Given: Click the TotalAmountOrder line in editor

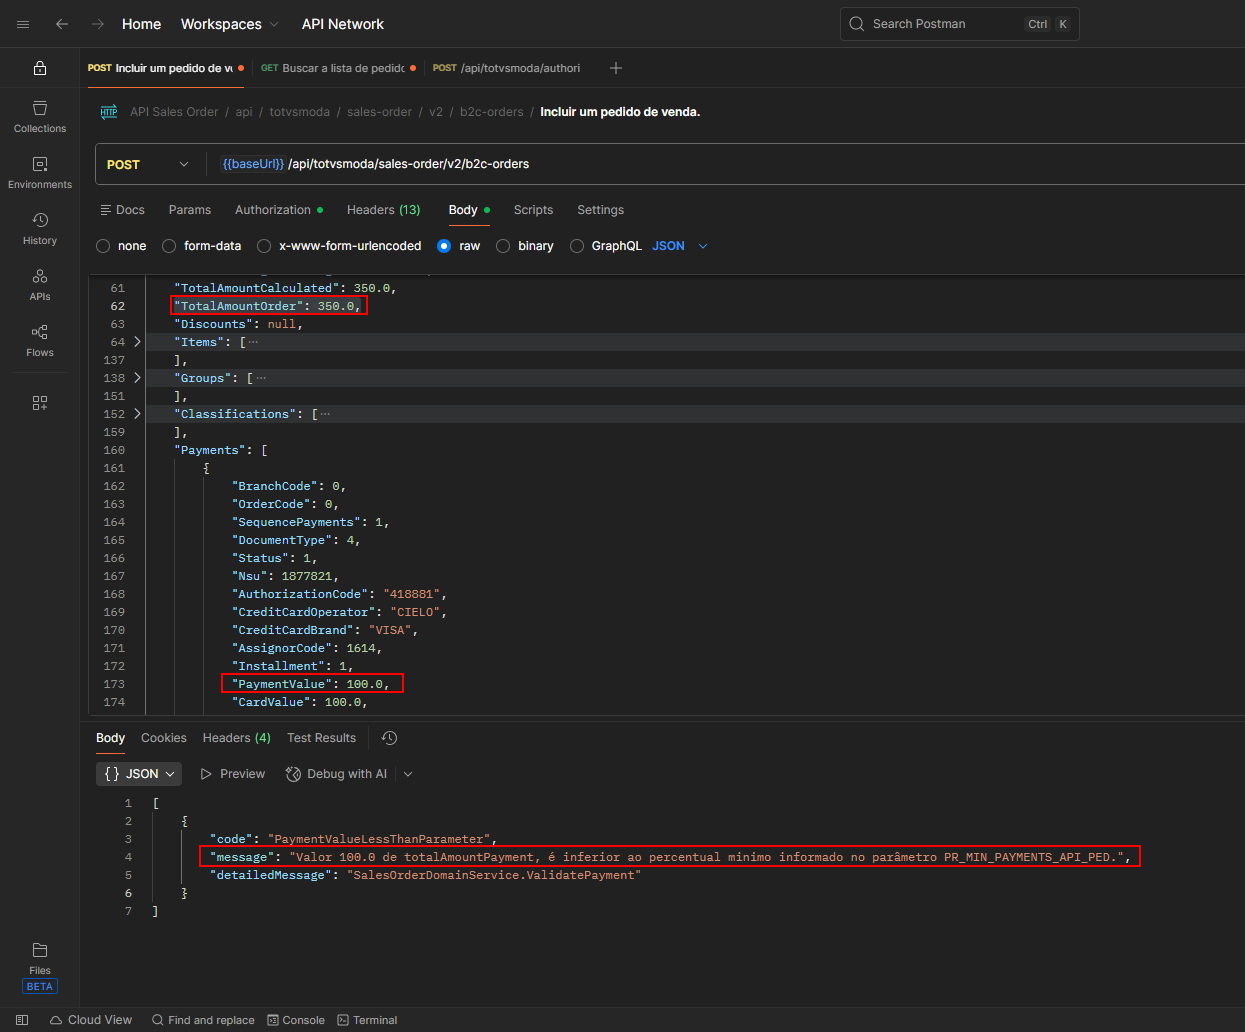Looking at the screenshot, I should pos(268,306).
